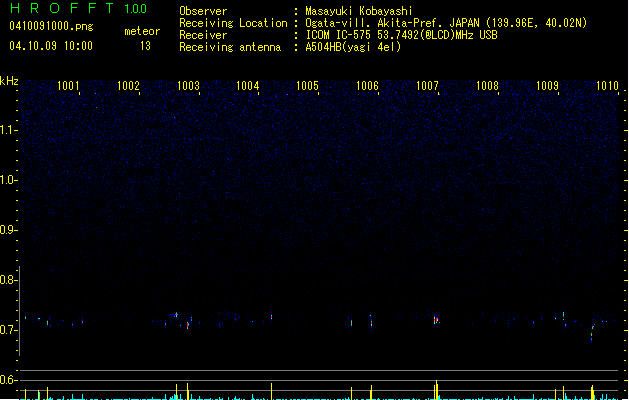Click the 1004 time axis label
This screenshot has width=629, height=400.
click(248, 86)
